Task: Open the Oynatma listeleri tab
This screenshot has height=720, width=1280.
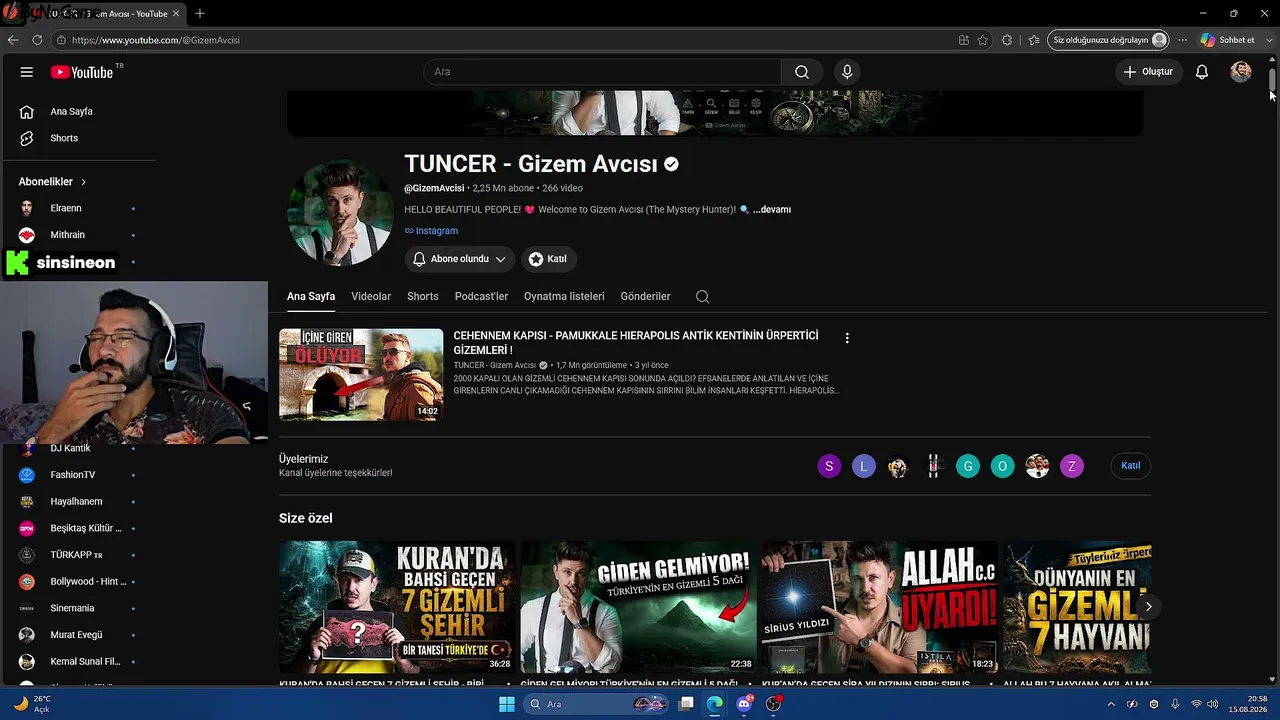Action: pyautogui.click(x=564, y=297)
